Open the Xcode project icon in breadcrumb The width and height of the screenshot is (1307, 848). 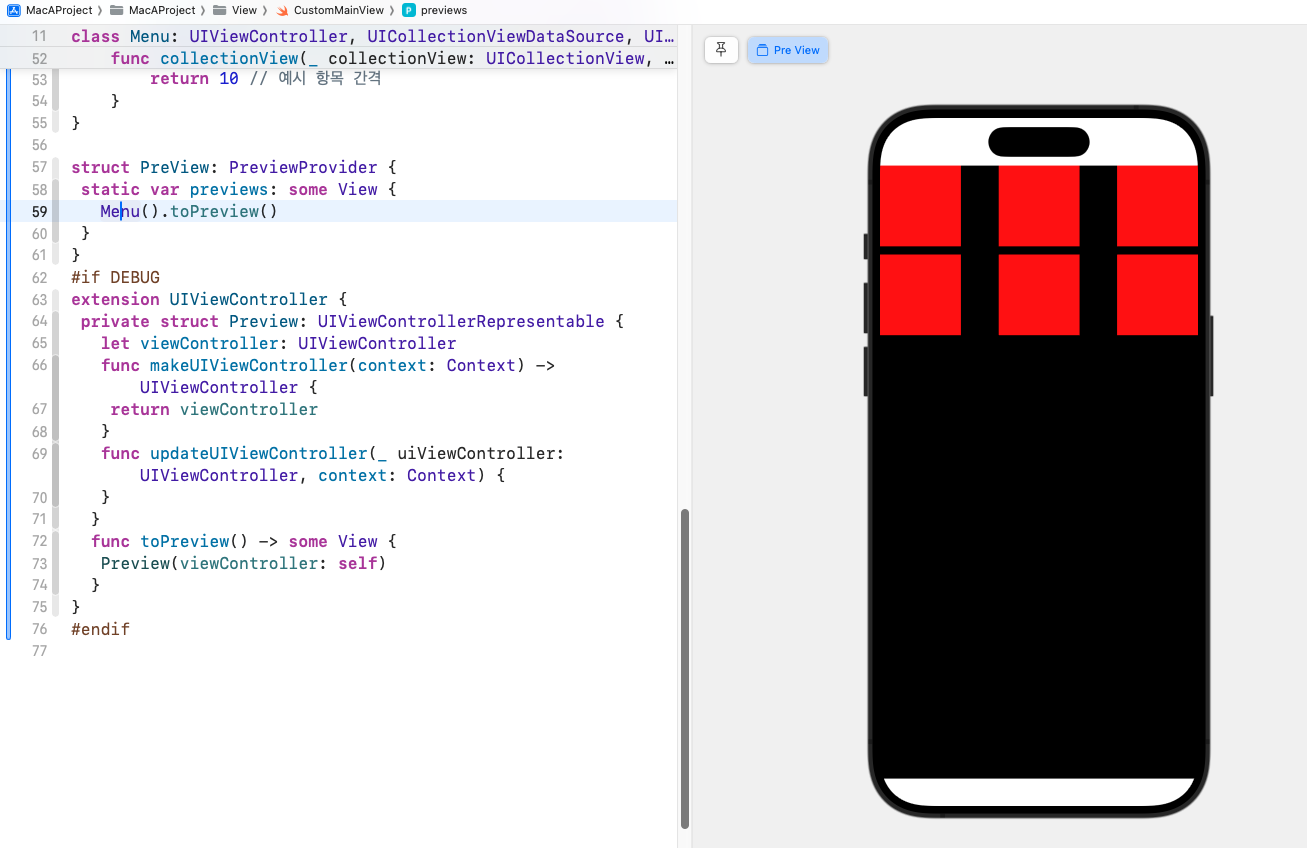point(14,10)
